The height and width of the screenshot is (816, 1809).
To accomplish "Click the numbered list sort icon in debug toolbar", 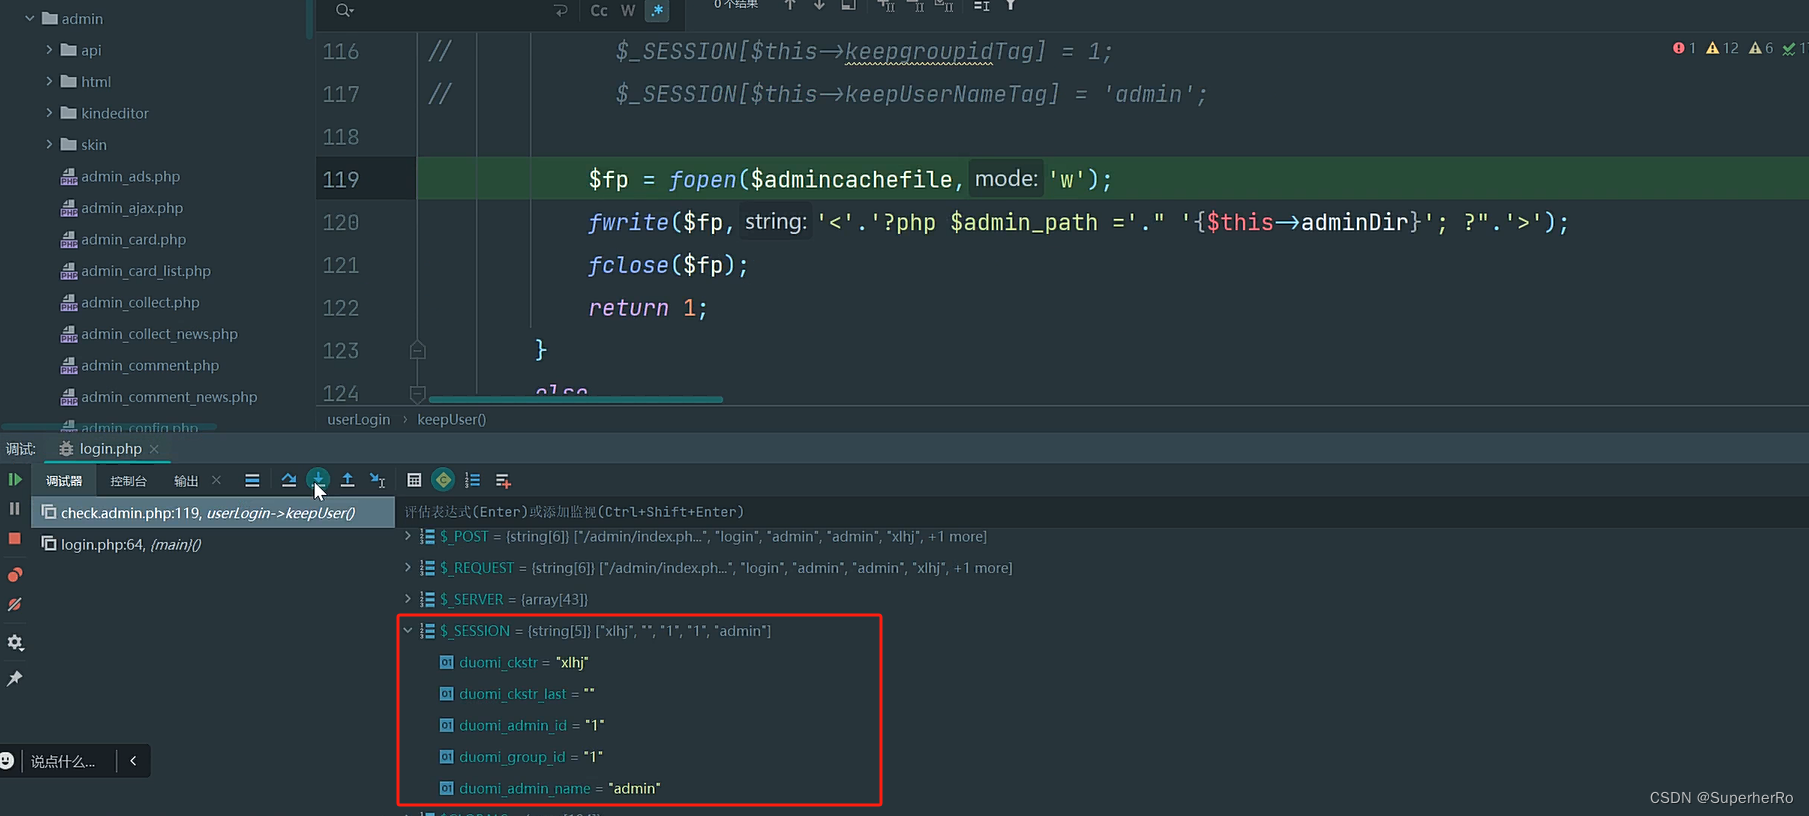I will pyautogui.click(x=473, y=481).
